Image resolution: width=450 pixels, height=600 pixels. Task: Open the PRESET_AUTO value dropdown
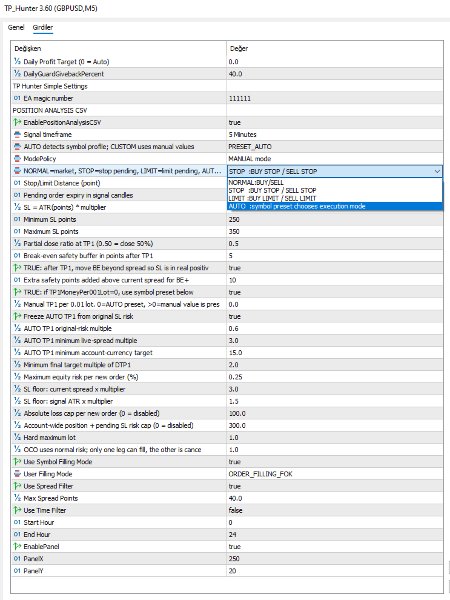(x=335, y=147)
